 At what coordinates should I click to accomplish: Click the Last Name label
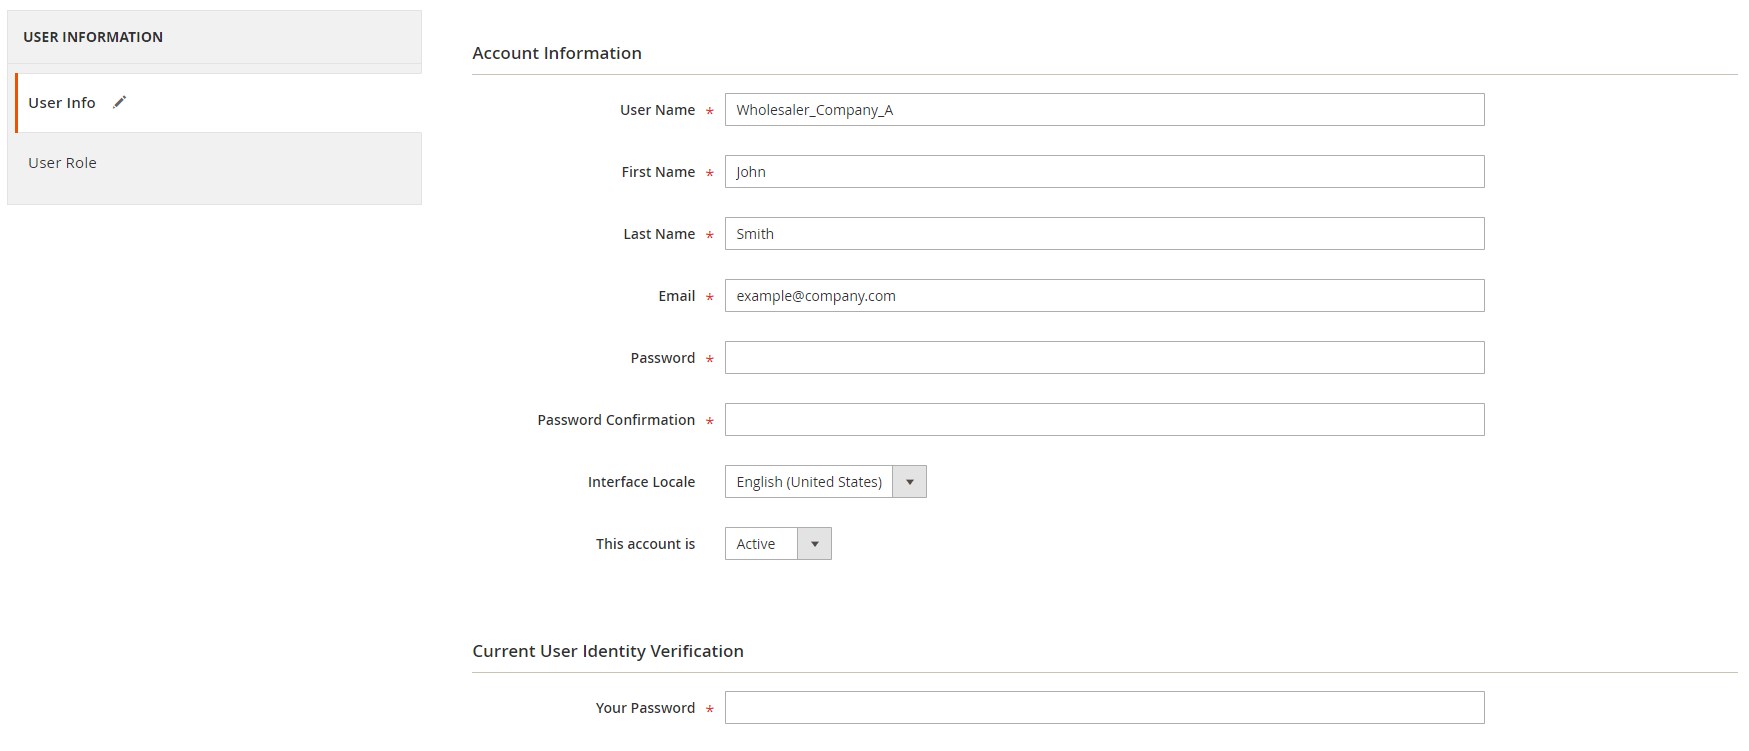click(659, 234)
